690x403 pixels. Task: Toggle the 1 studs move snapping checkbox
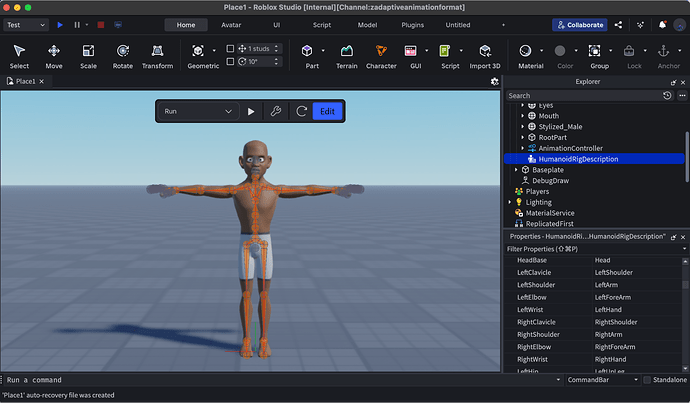[230, 48]
